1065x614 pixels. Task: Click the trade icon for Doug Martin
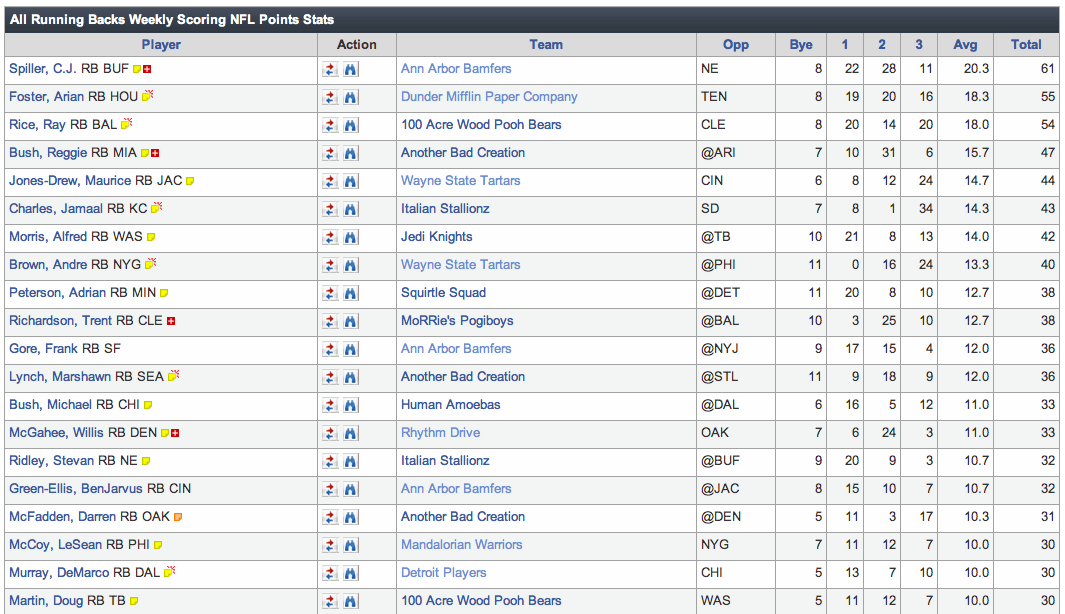329,601
